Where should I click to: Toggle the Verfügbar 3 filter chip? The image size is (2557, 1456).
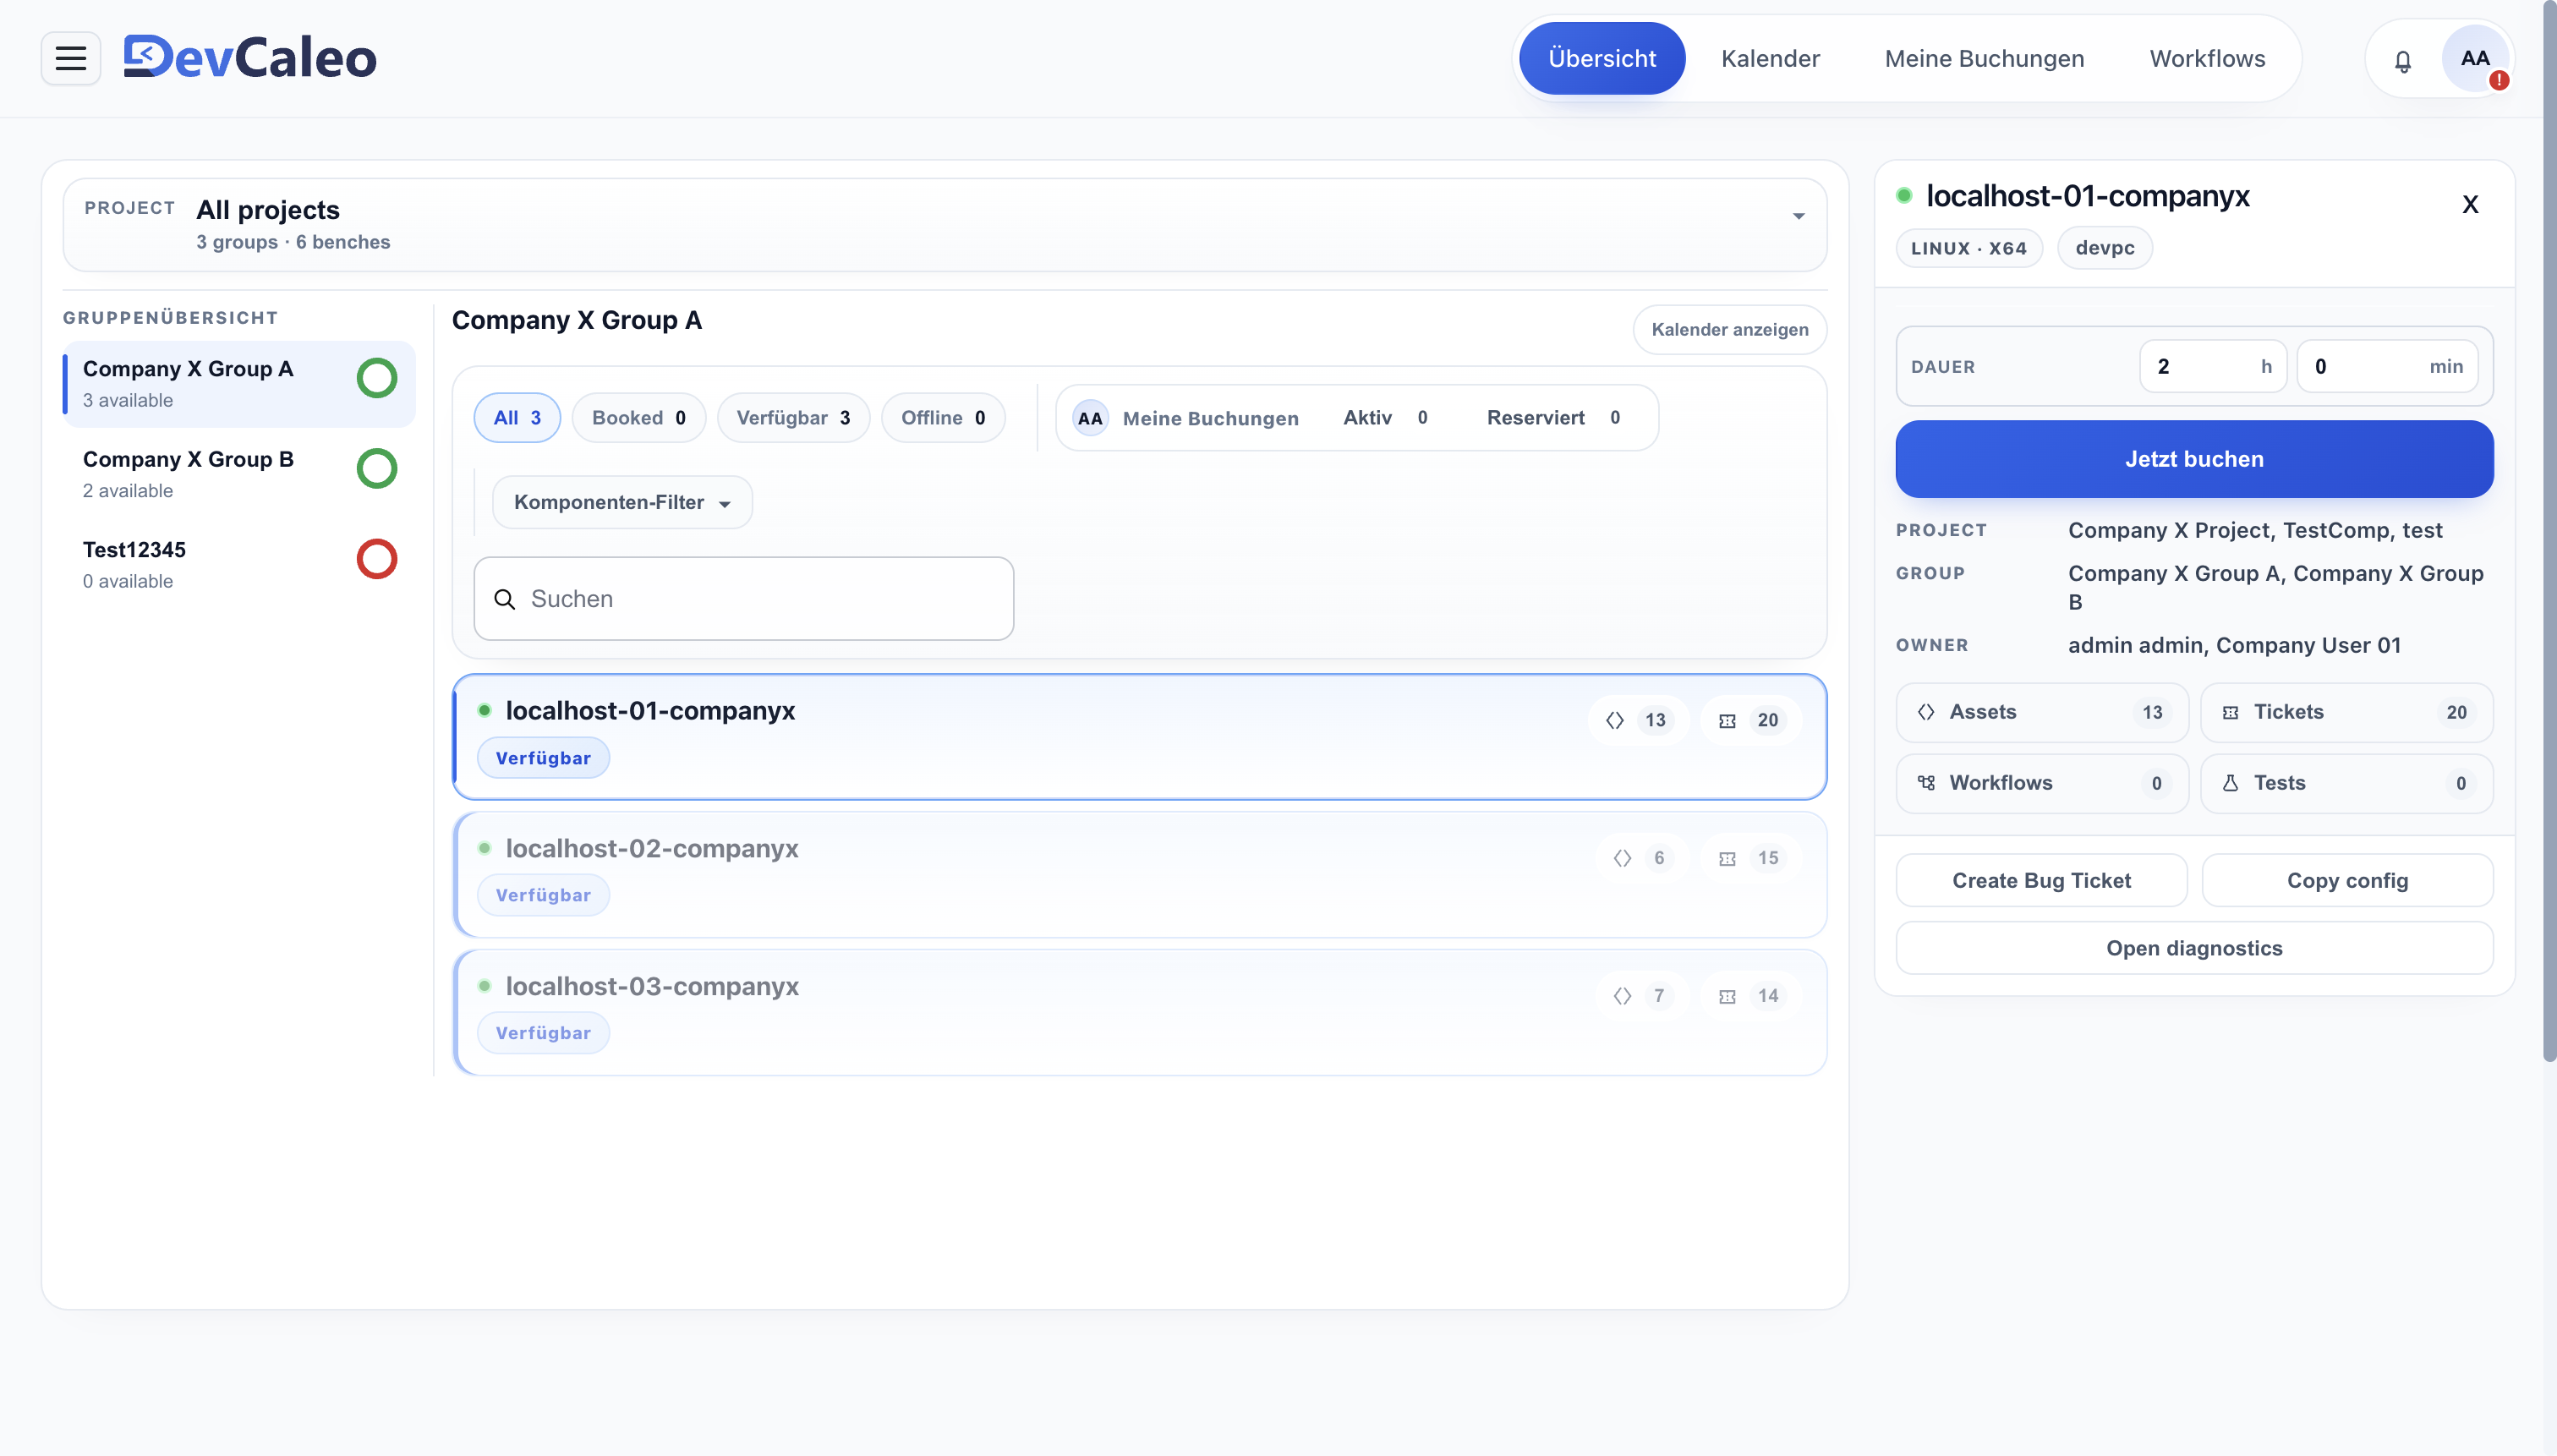coord(793,418)
